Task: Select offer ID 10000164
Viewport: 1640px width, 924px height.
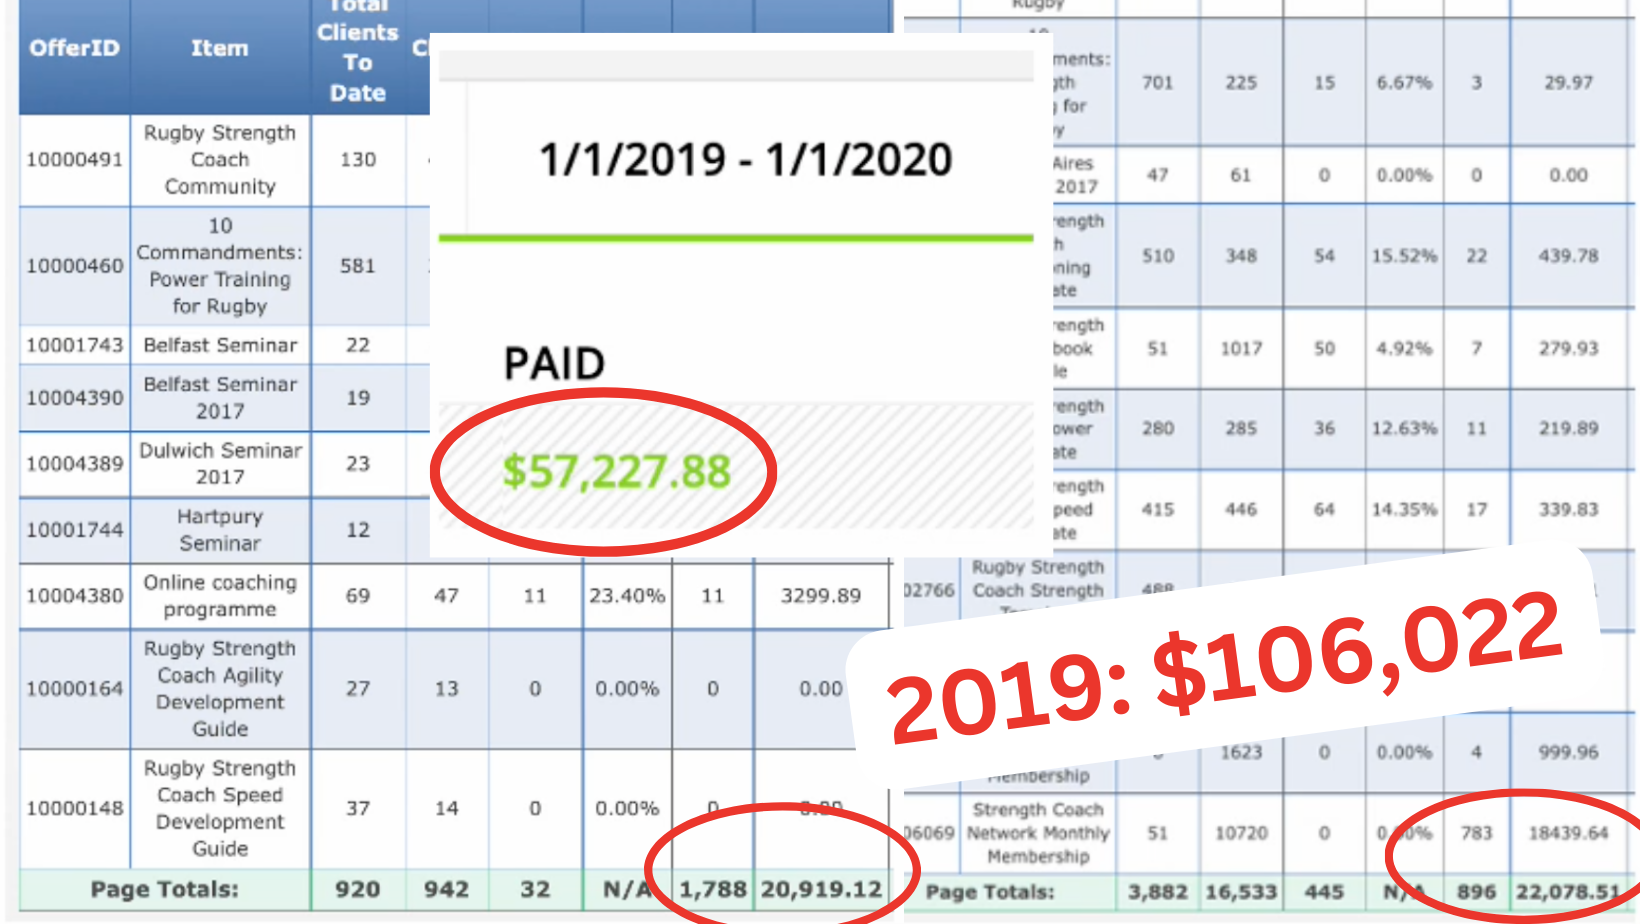Action: [75, 689]
